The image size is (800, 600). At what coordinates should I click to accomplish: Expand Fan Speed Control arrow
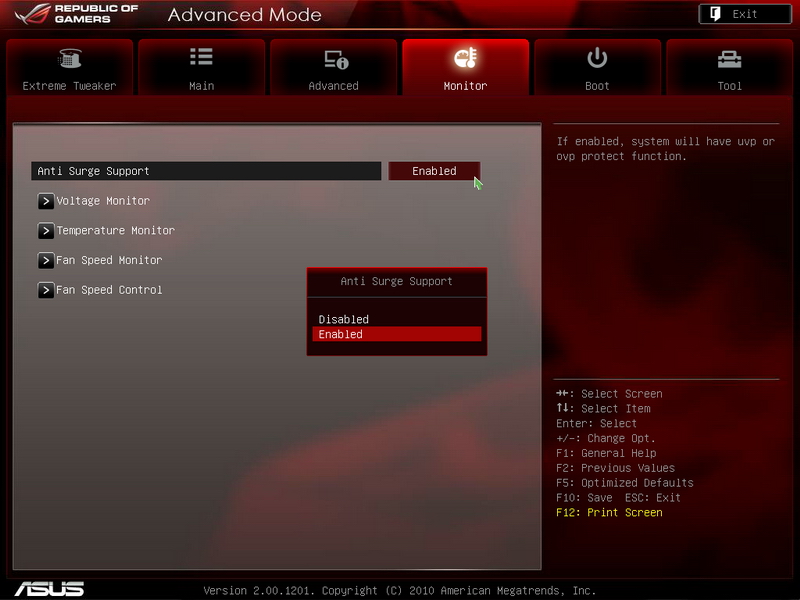(x=46, y=290)
